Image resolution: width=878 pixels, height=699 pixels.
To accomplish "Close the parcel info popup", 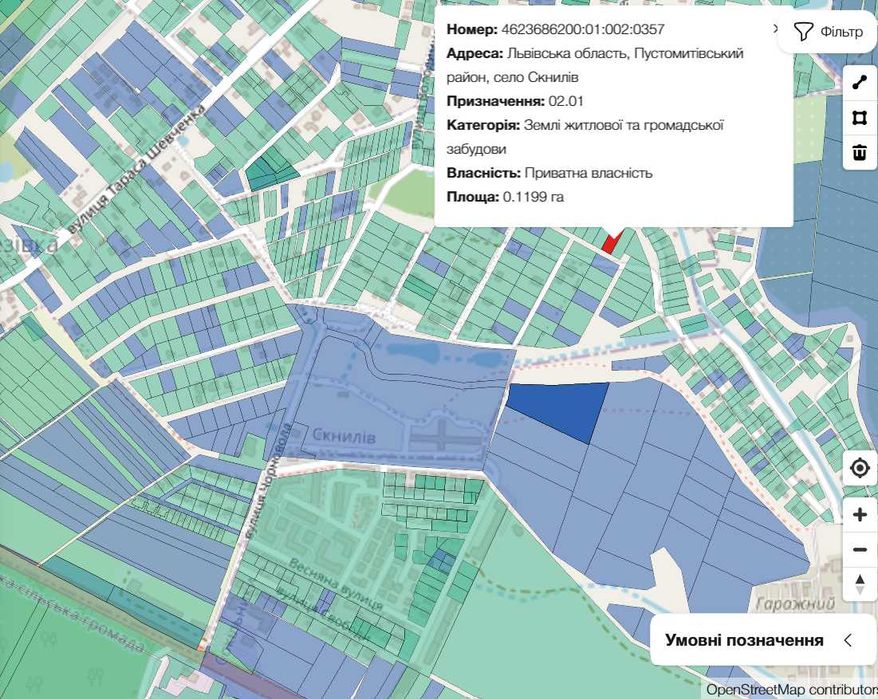I will [776, 29].
